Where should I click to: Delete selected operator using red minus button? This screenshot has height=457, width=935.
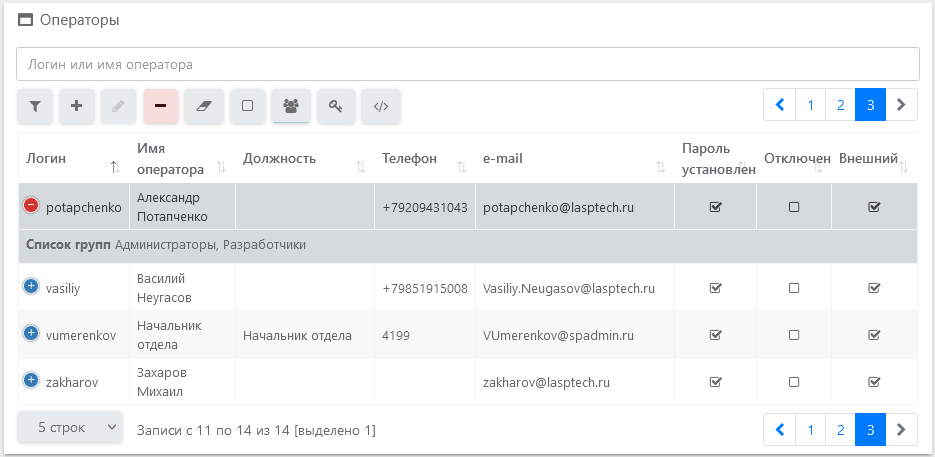[x=161, y=106]
